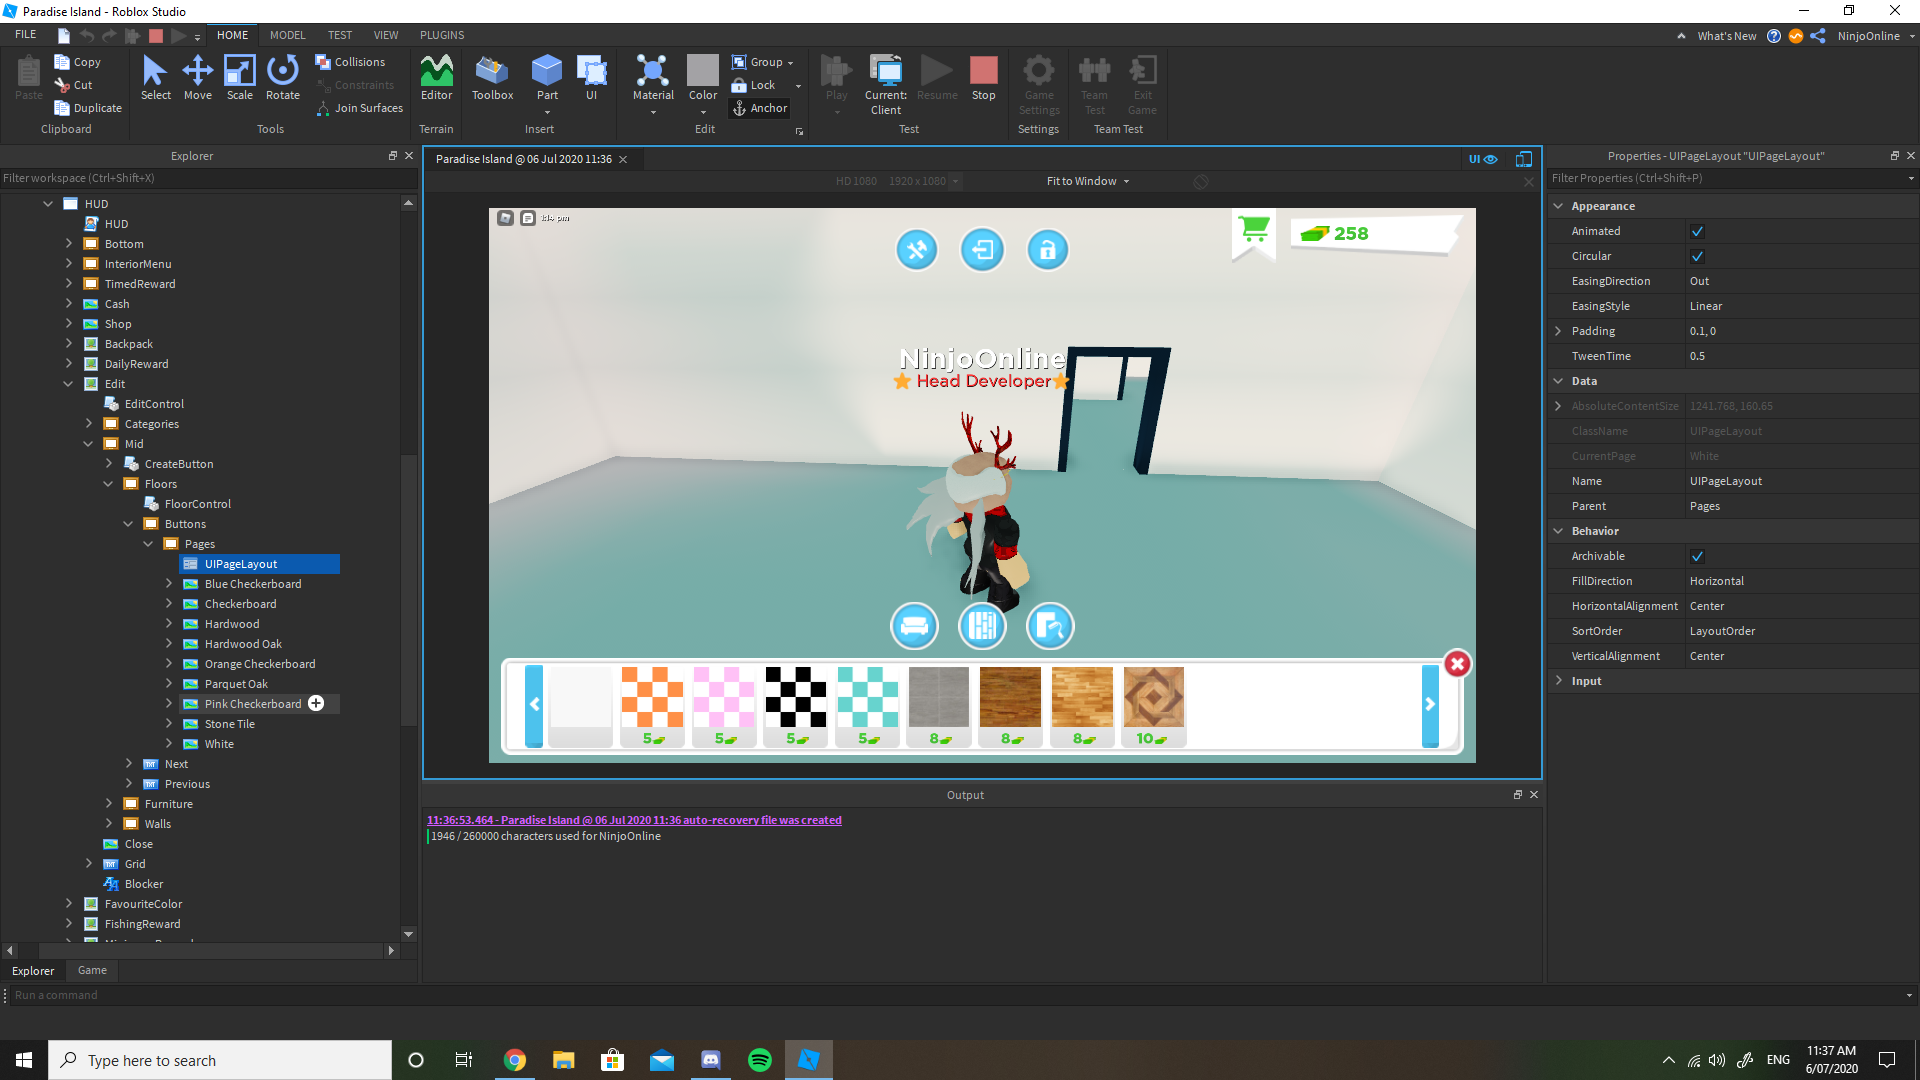Insert a new Part
Image resolution: width=1920 pixels, height=1080 pixels.
(x=546, y=75)
